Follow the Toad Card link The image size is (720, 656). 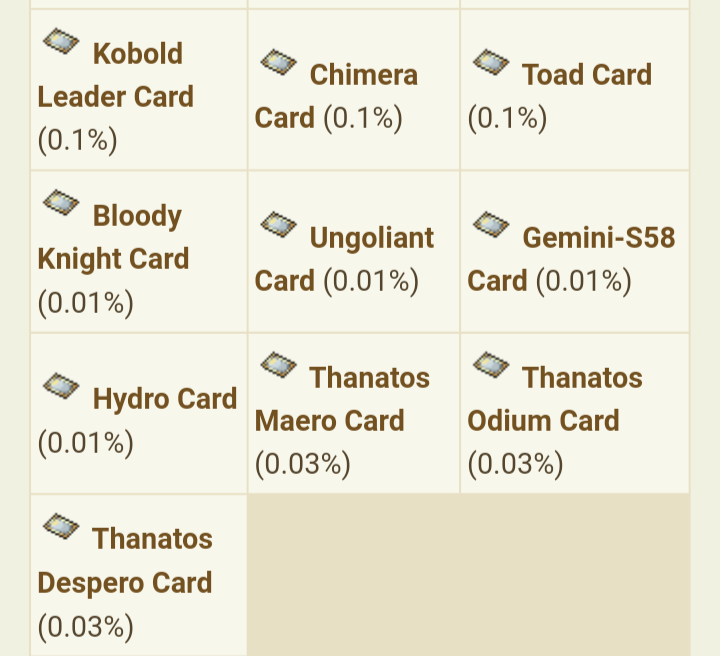pos(587,74)
